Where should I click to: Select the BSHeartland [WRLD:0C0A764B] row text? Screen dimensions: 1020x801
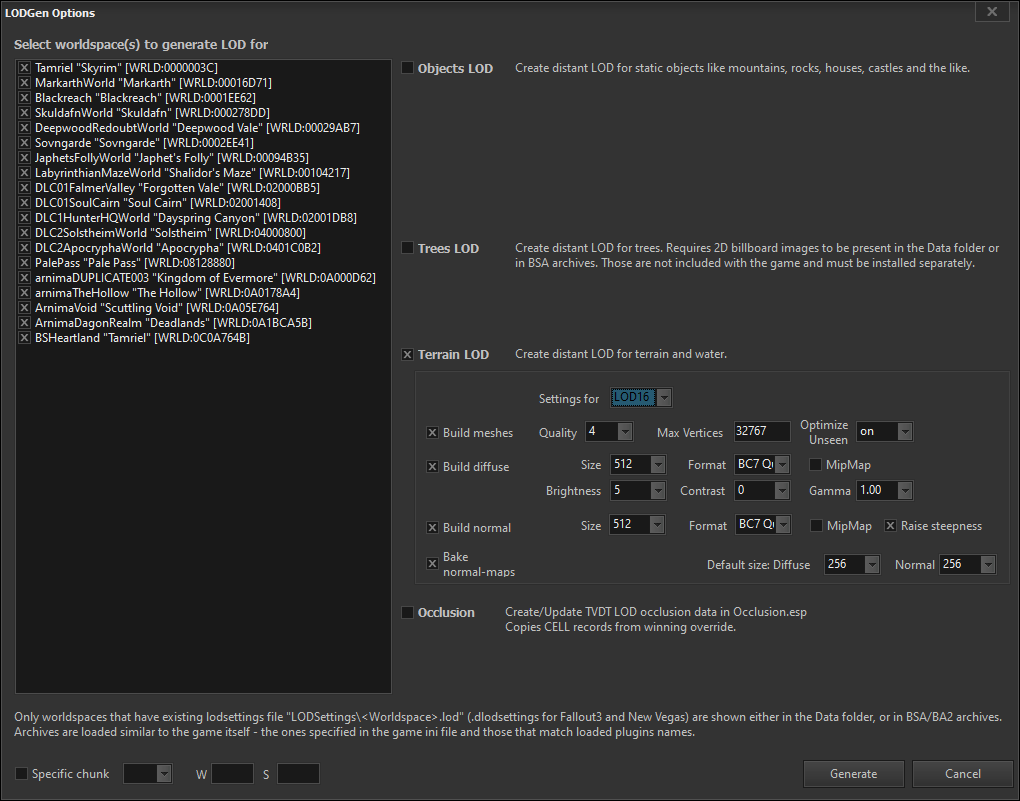[x=142, y=338]
